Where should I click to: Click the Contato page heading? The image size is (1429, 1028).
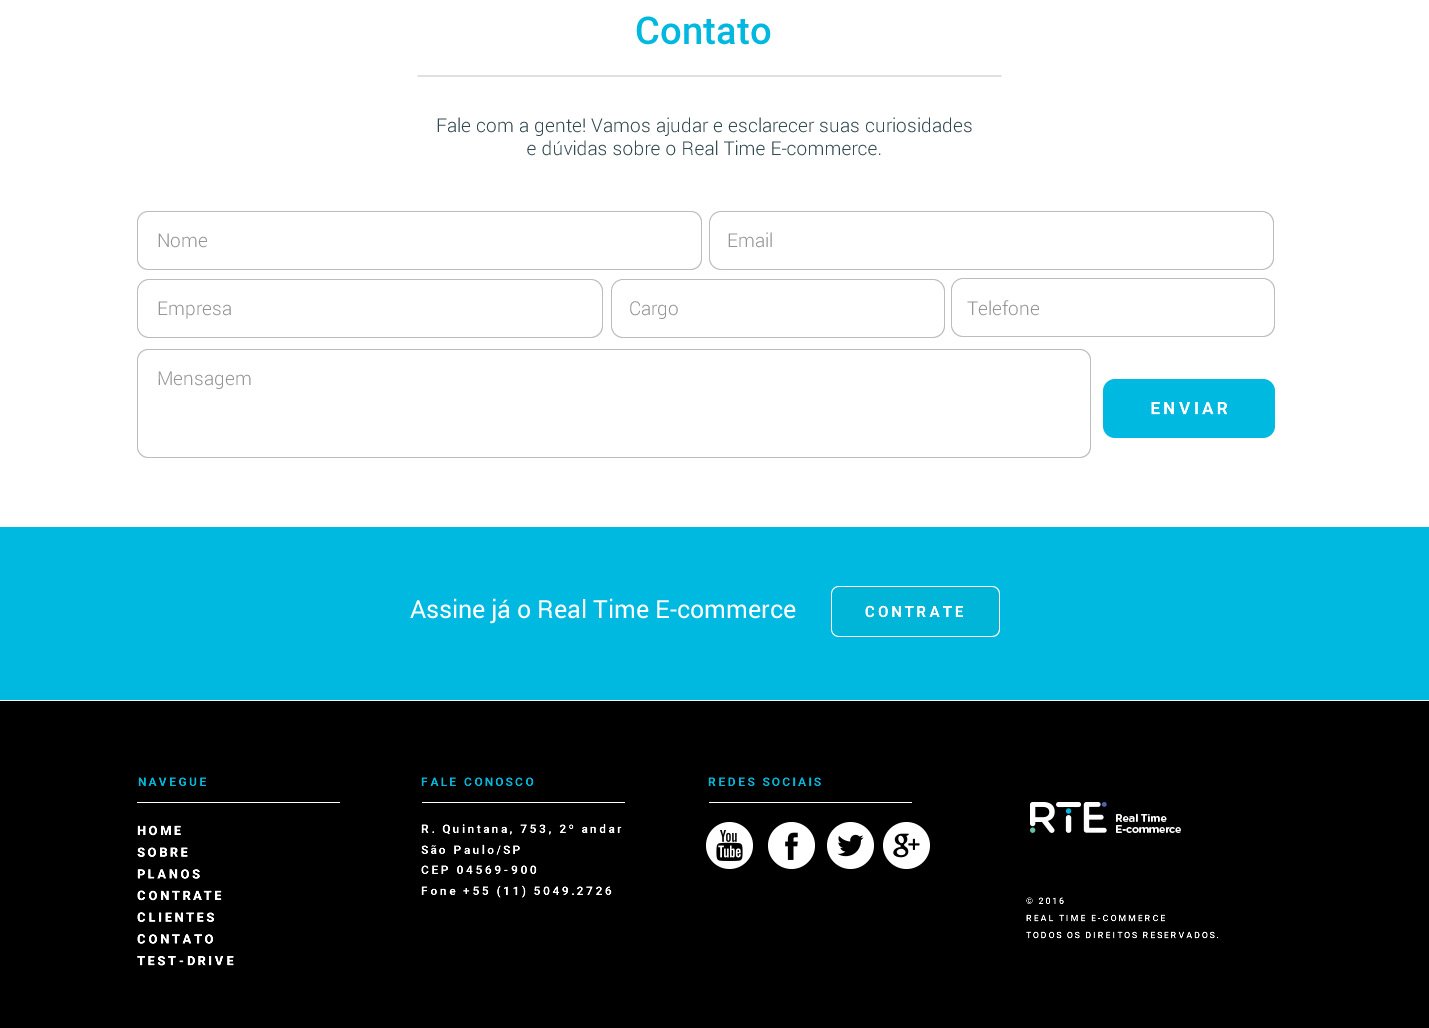703,31
